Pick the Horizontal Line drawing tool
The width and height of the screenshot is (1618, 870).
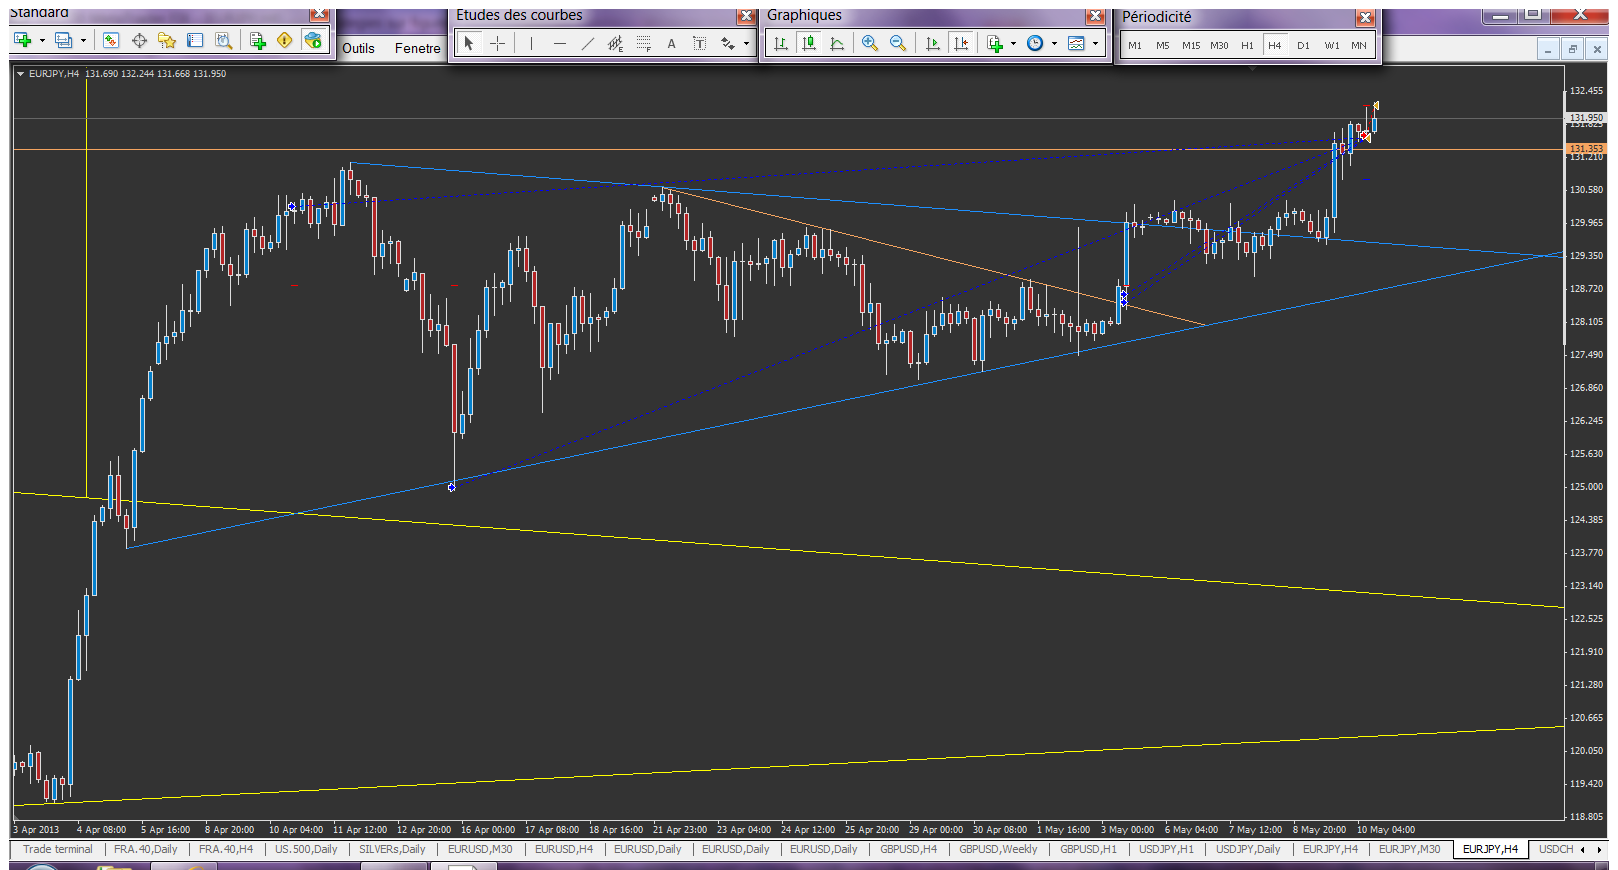(559, 43)
